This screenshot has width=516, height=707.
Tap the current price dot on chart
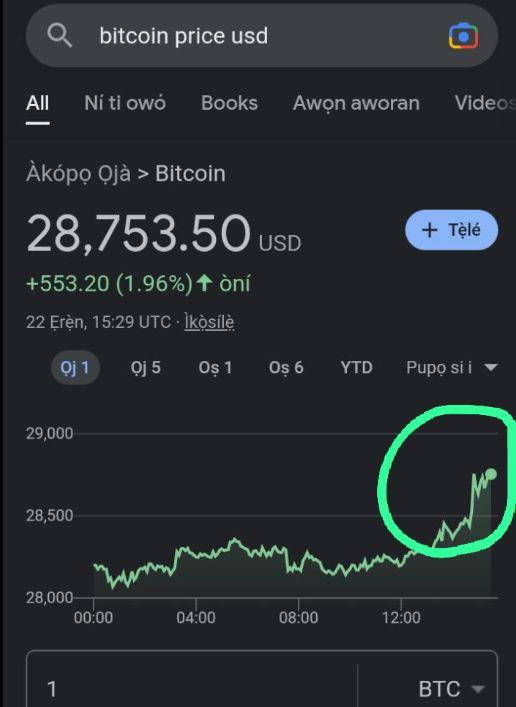click(491, 474)
